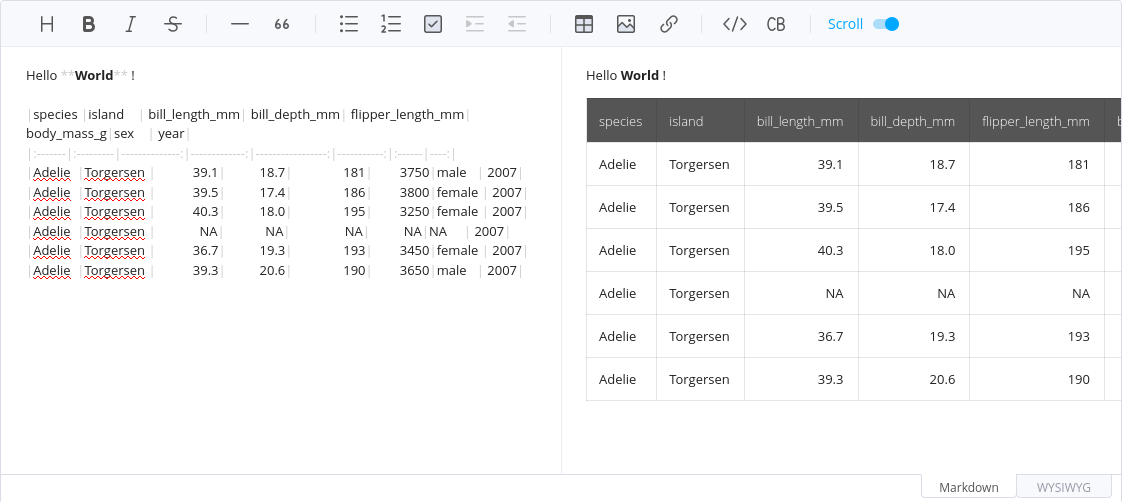Click the species header cell in preview
The height and width of the screenshot is (502, 1122).
[x=621, y=121]
